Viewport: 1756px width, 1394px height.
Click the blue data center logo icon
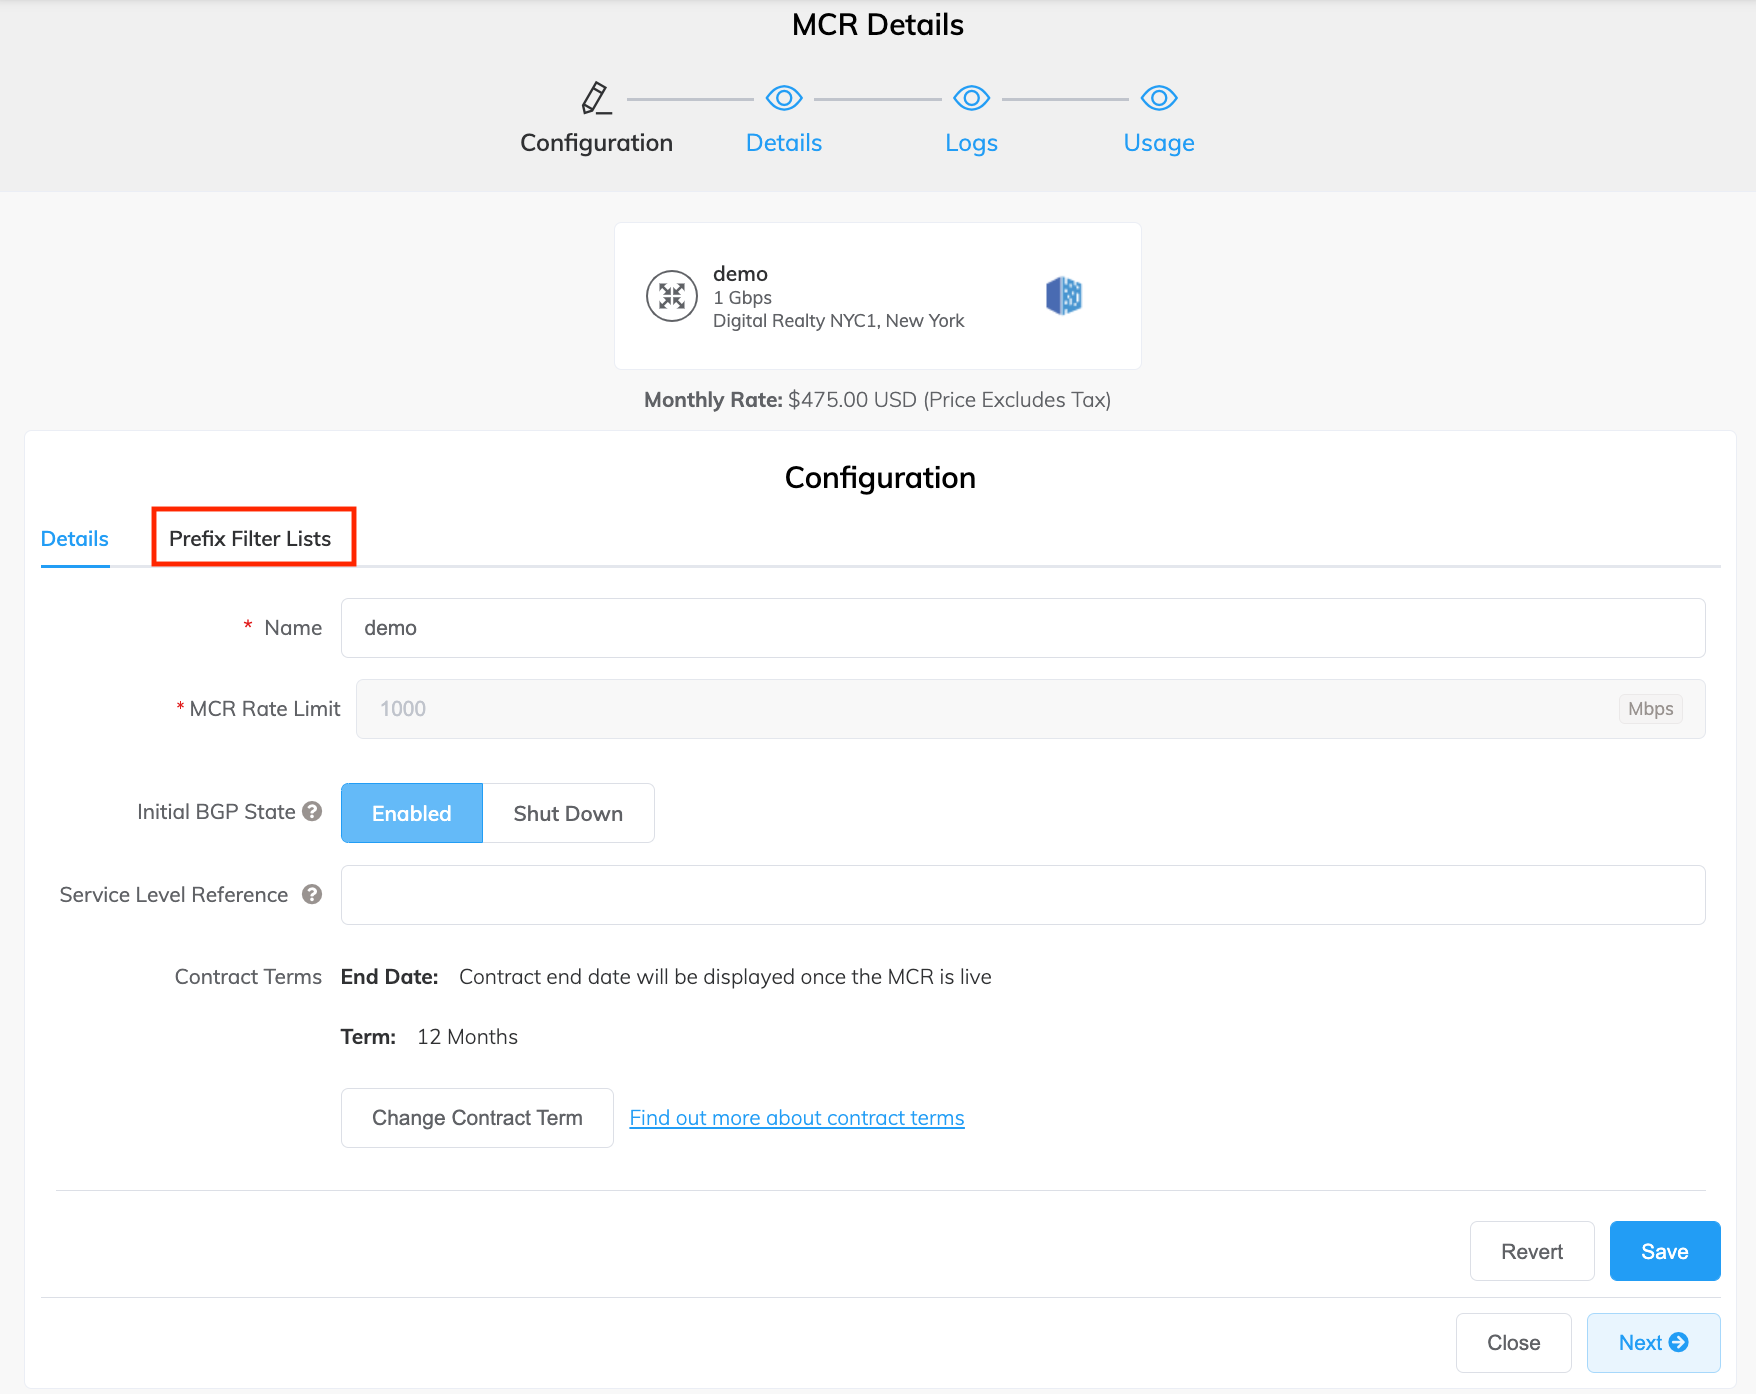[1064, 296]
